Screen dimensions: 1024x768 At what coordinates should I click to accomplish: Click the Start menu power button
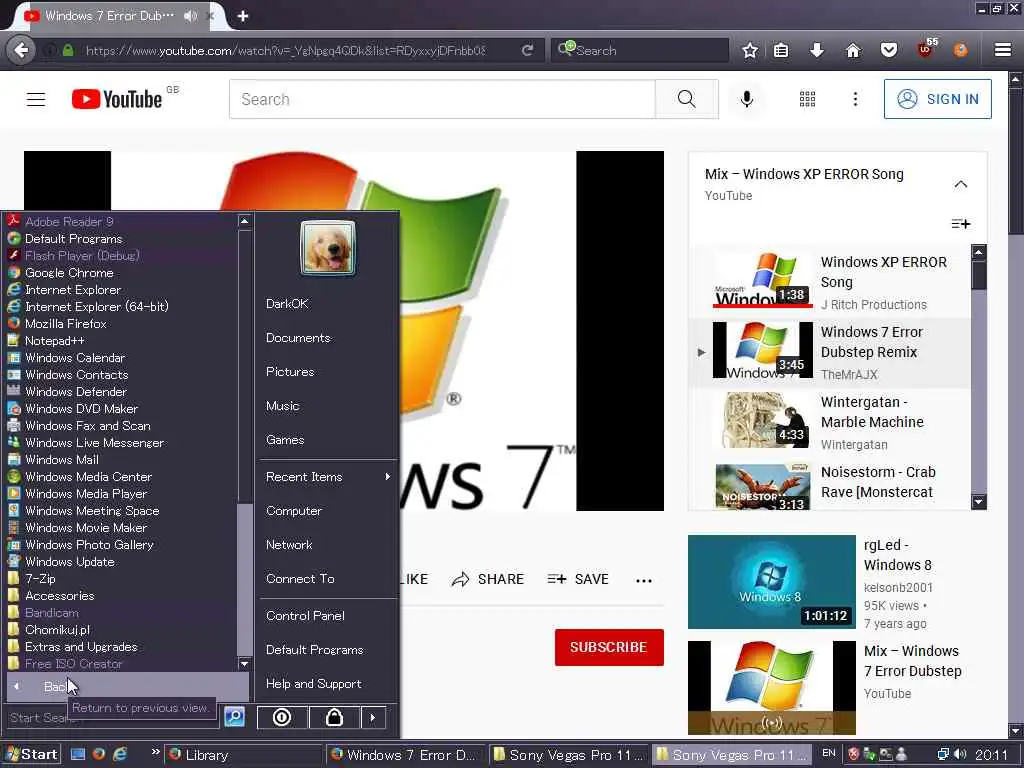(x=282, y=718)
